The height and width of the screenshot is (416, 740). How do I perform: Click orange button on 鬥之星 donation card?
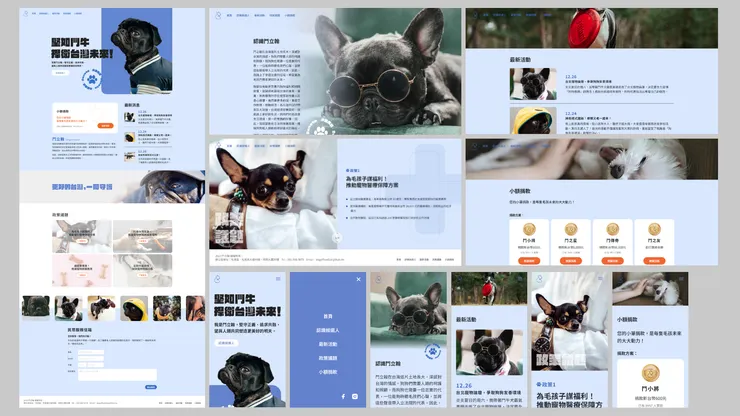click(x=571, y=261)
